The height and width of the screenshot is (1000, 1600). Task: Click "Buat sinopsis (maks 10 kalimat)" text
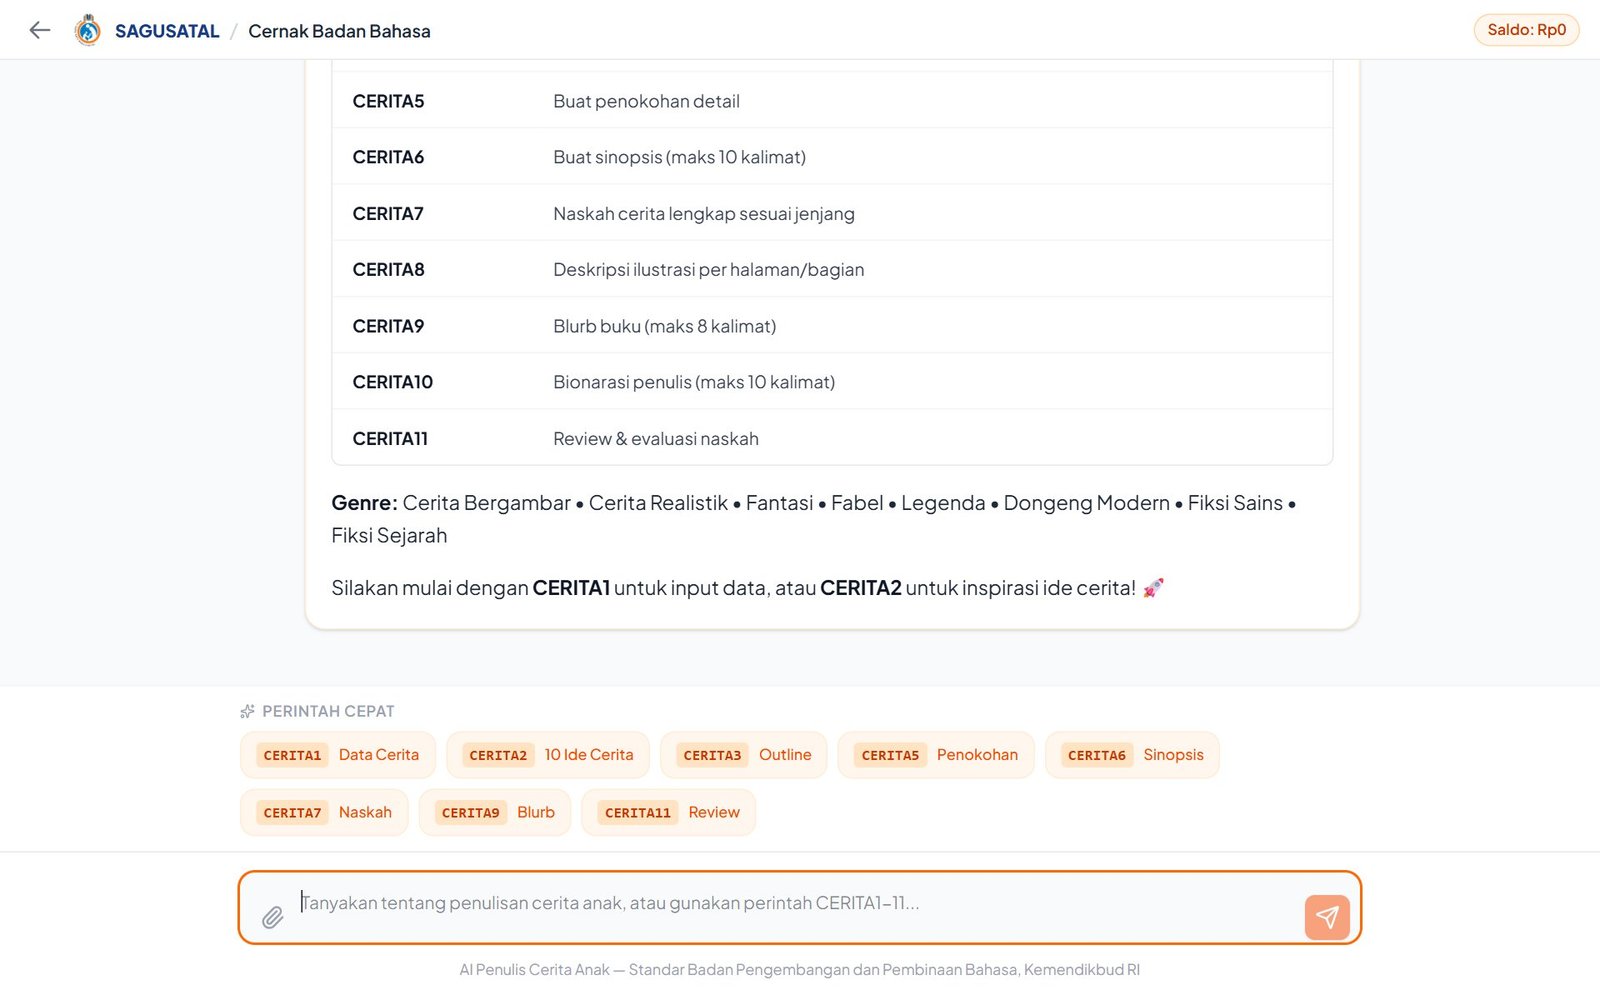tap(679, 157)
